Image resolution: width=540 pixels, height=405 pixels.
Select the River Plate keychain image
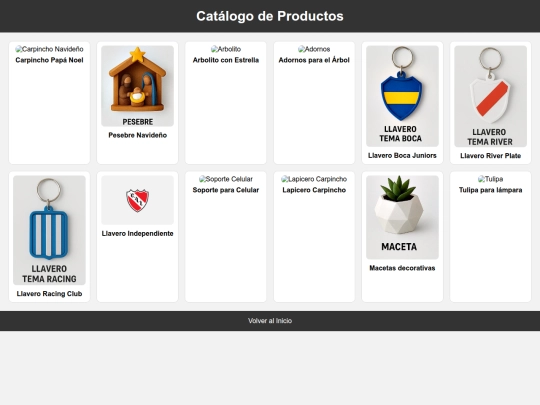pos(490,96)
